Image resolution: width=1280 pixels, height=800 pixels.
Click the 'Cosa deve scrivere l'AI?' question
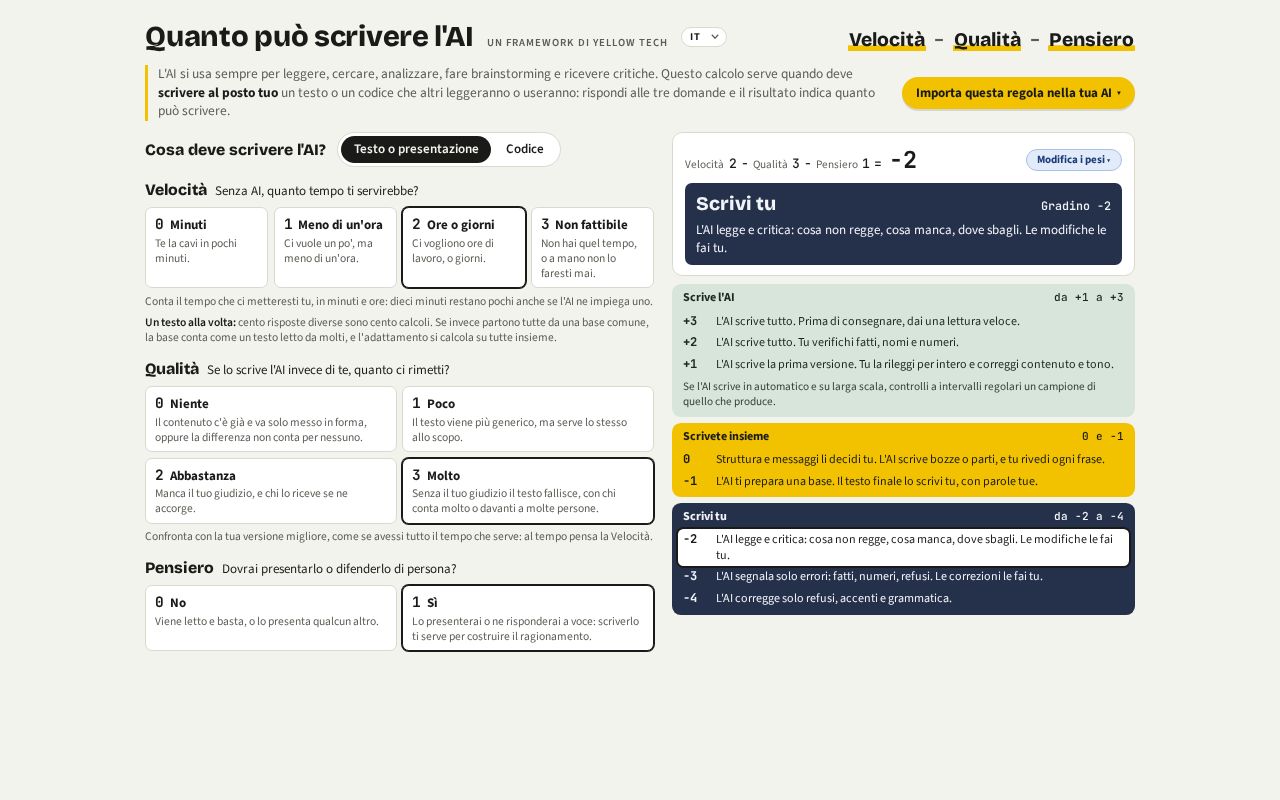235,150
